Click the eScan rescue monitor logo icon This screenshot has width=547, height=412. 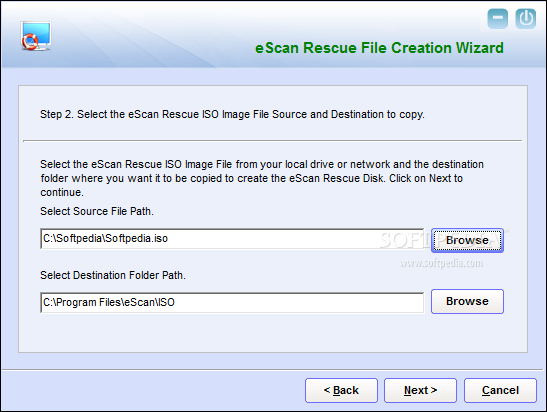pos(36,36)
